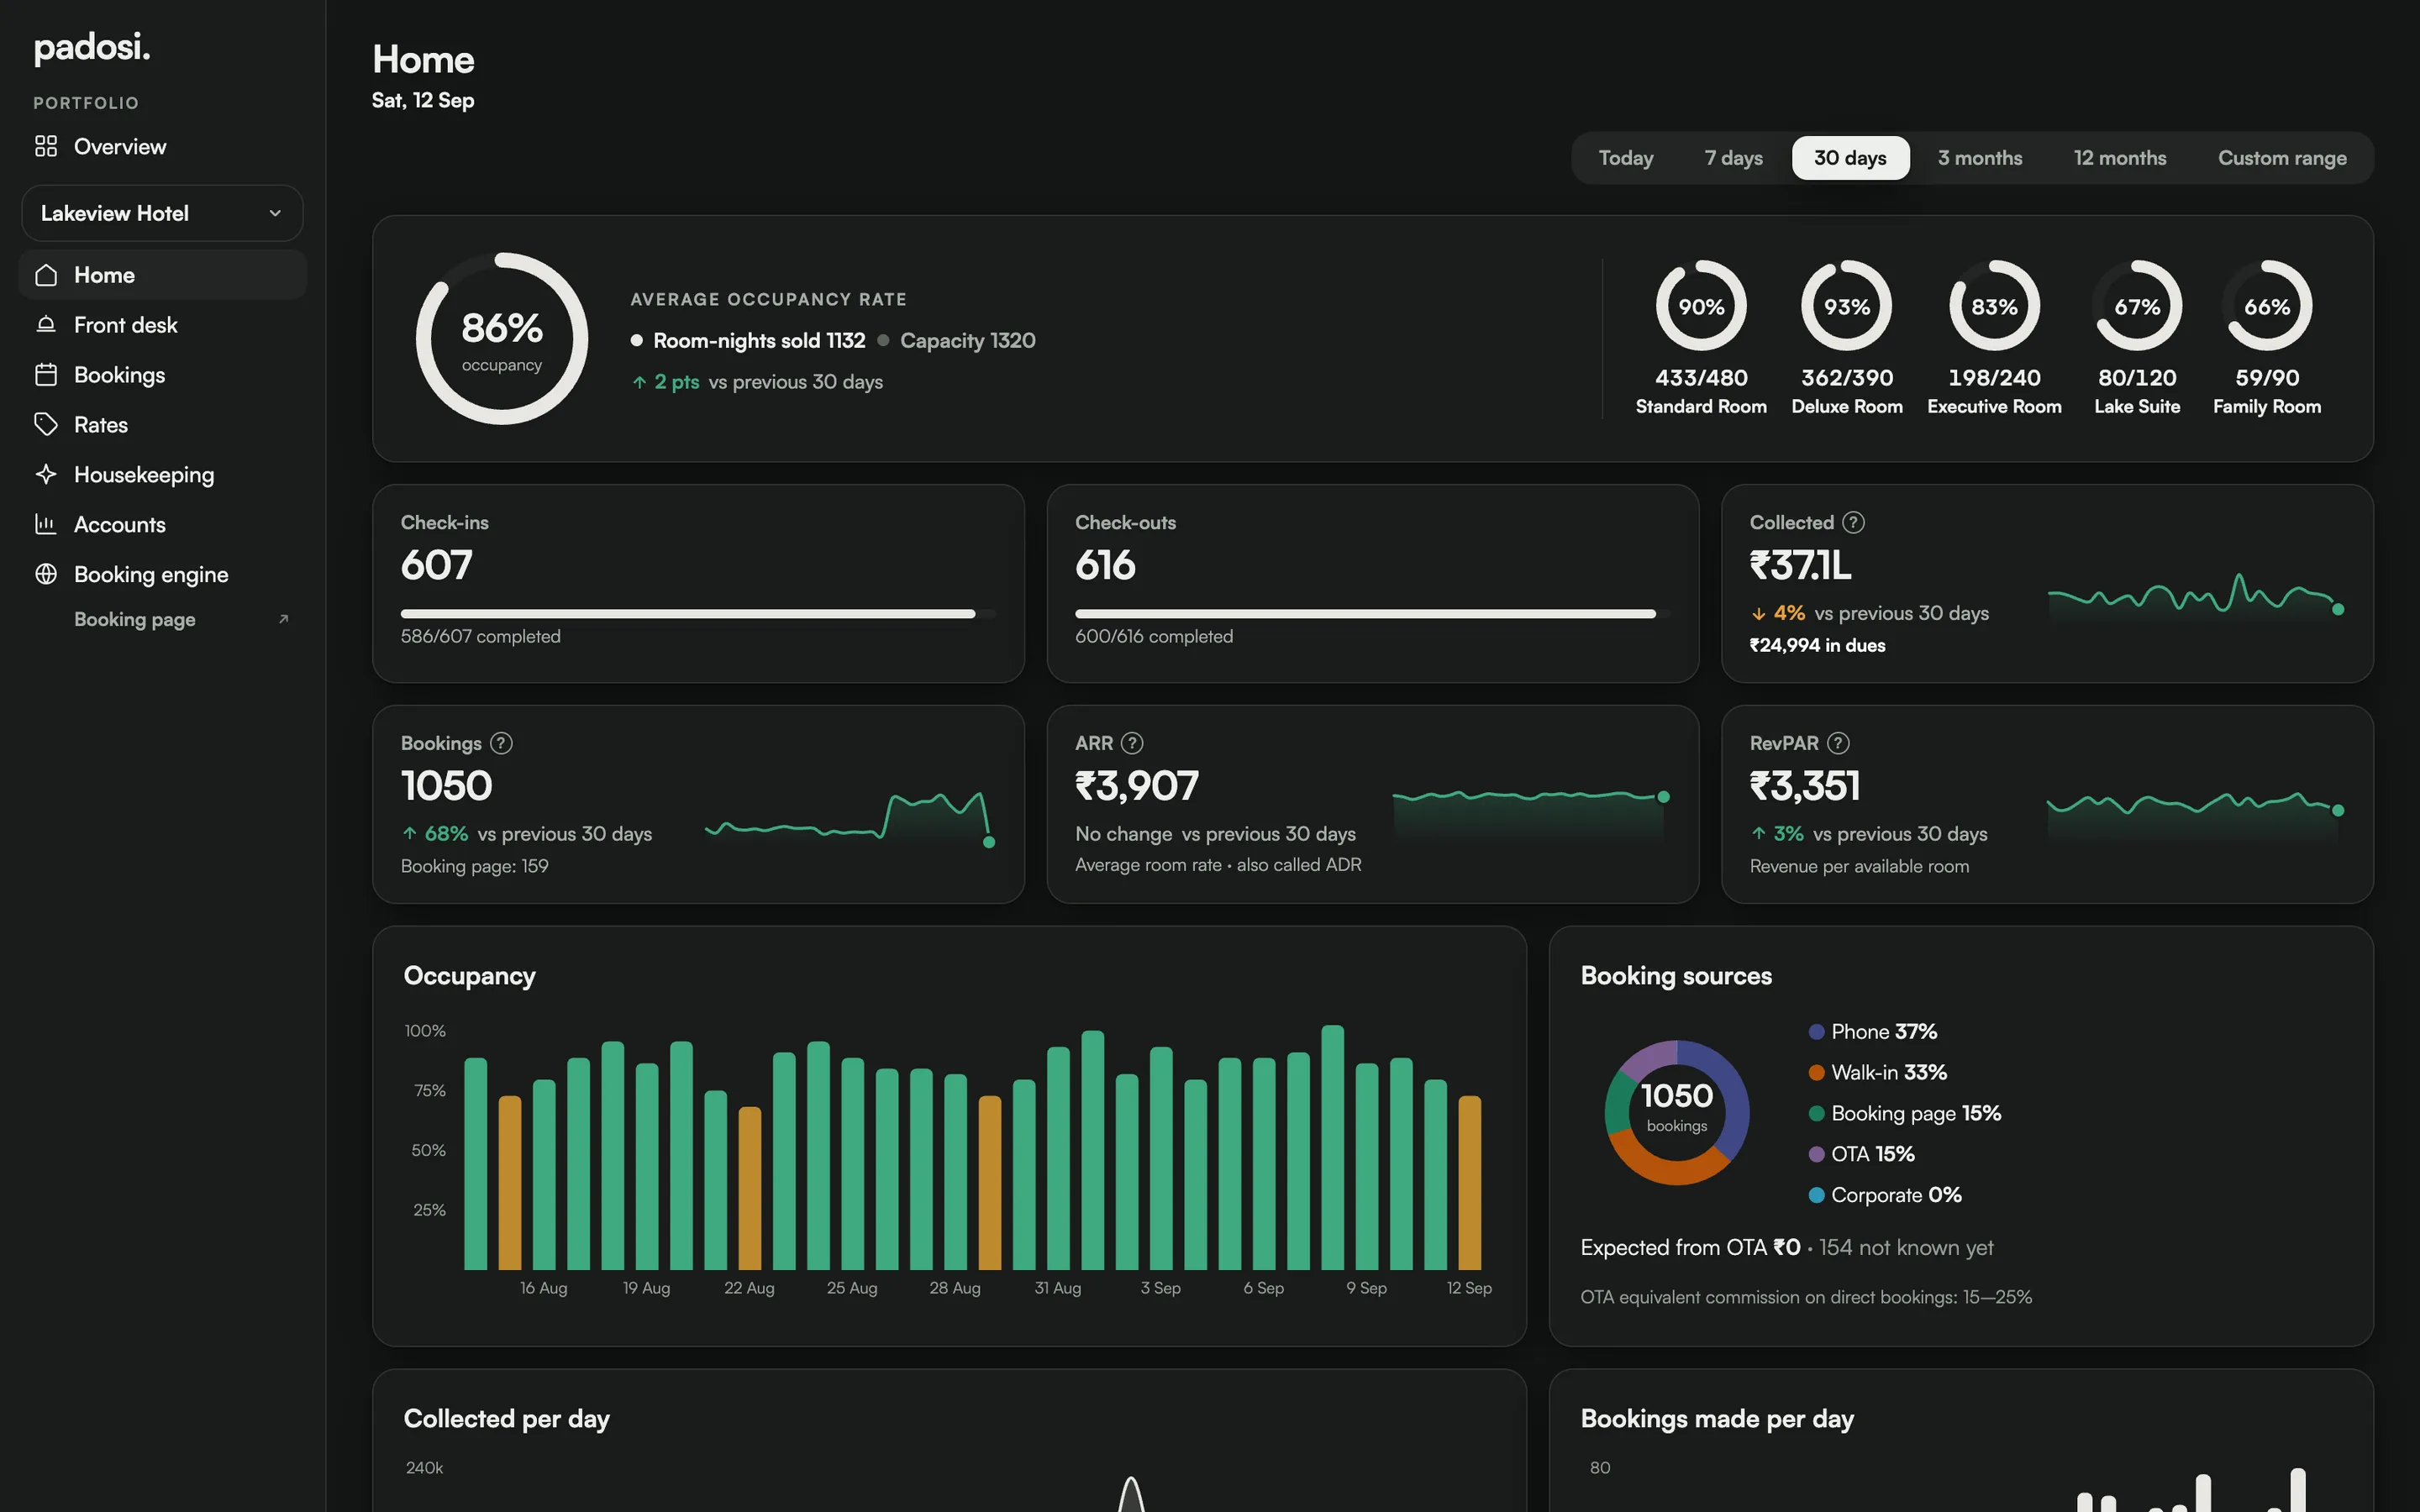Click the external link arrow beside Booking page
This screenshot has height=1512, width=2420.
(x=283, y=619)
